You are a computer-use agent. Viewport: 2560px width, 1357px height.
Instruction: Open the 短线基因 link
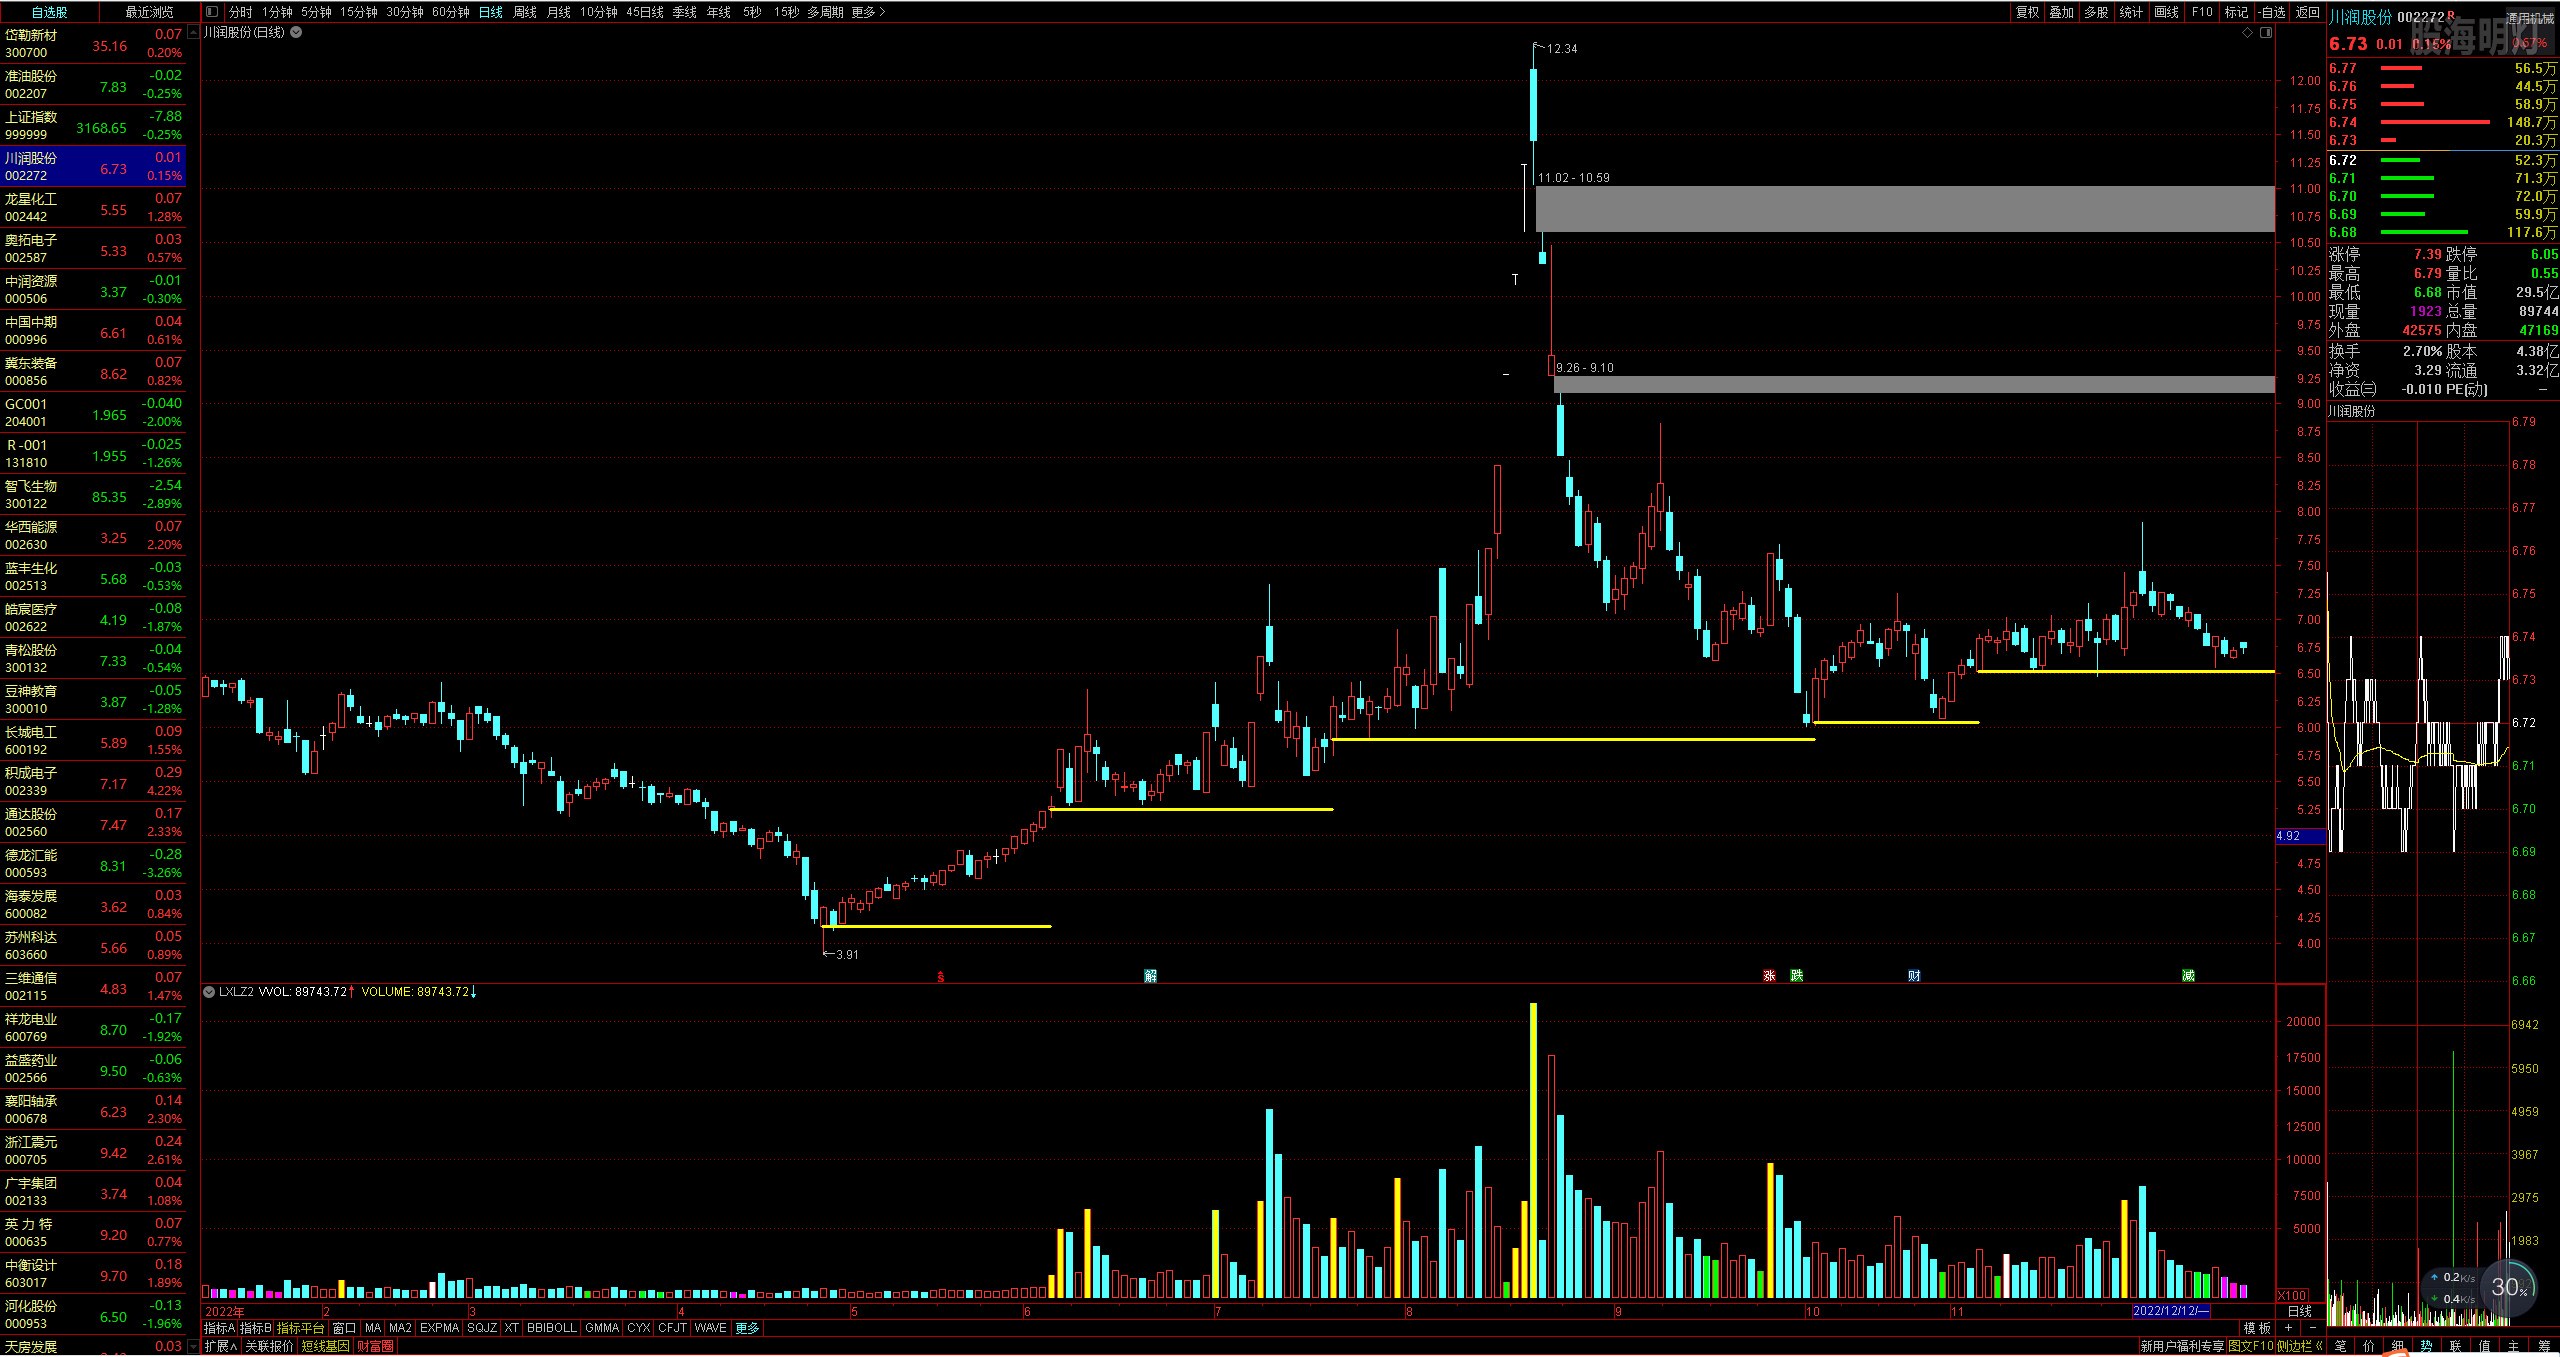tap(326, 1346)
